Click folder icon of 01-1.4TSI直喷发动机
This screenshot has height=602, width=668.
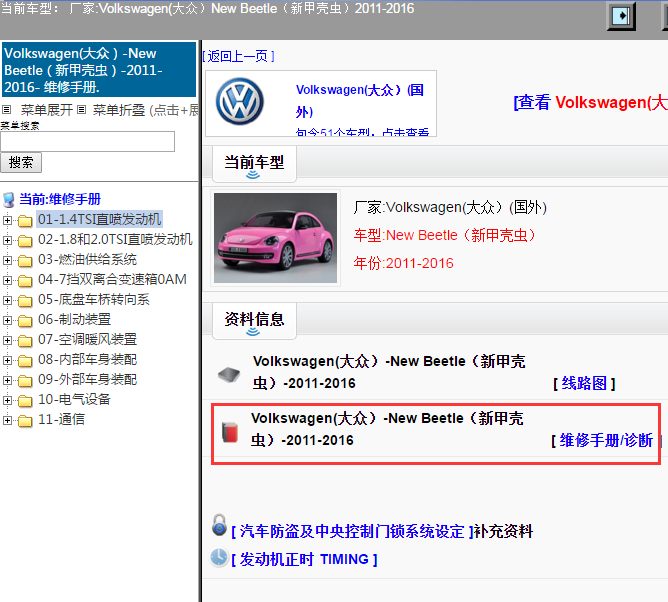(x=25, y=220)
